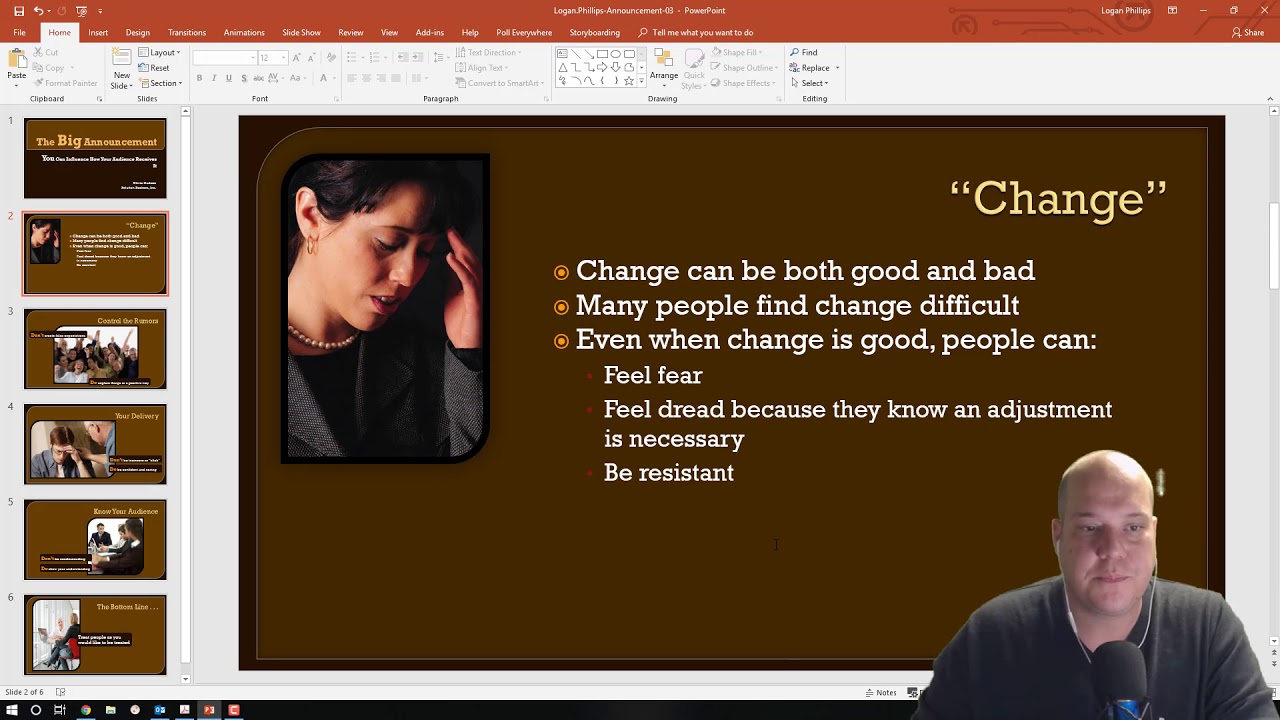Click the Find magnifier command
The image size is (1280, 720).
coord(803,52)
